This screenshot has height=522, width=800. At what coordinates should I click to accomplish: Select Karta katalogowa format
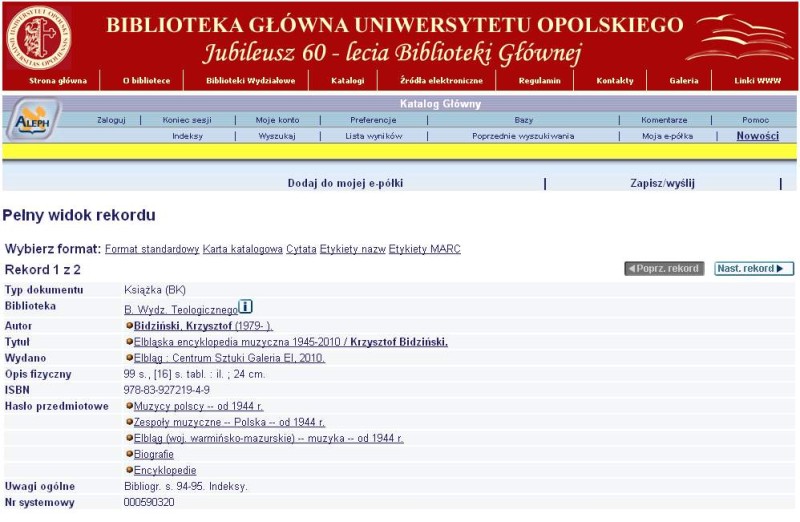(x=242, y=249)
